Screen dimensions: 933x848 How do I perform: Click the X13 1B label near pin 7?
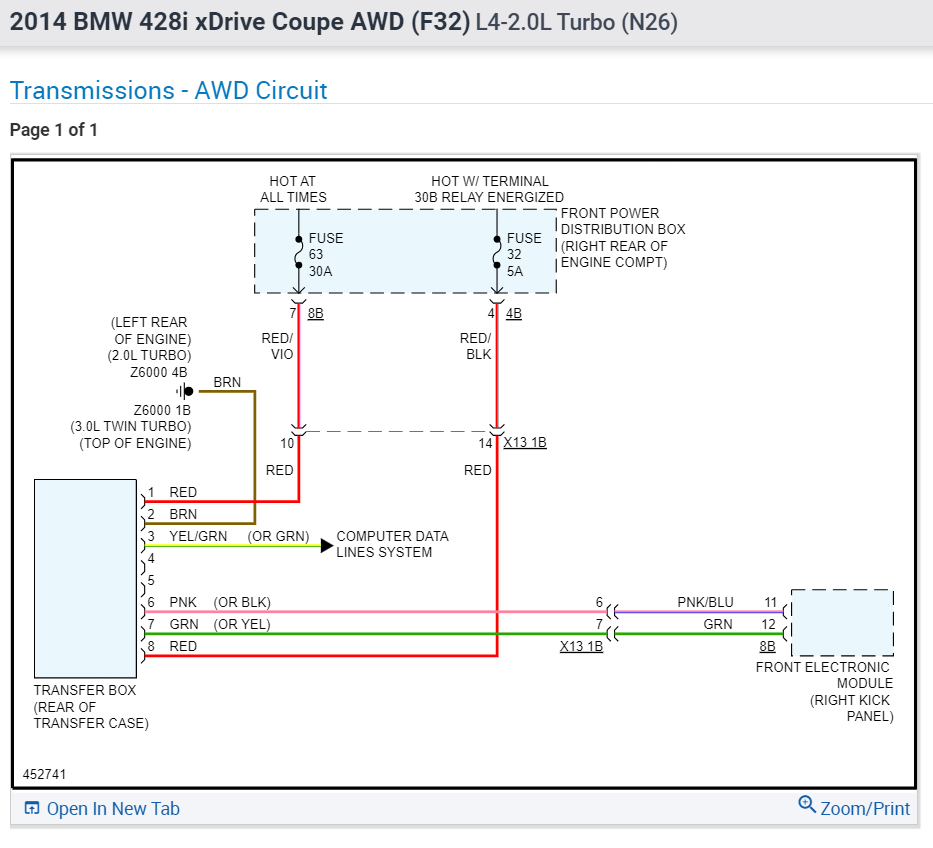tap(581, 647)
